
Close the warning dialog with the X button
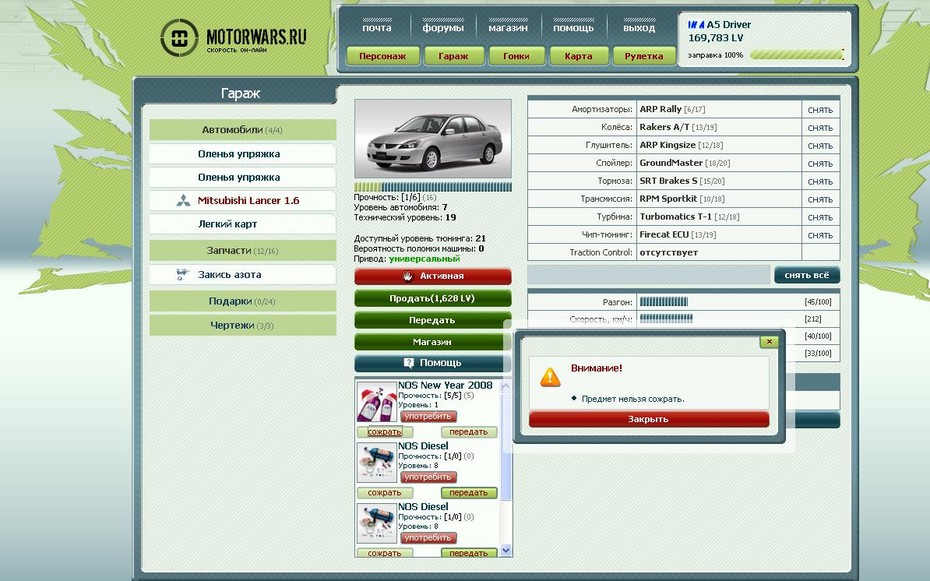click(769, 341)
